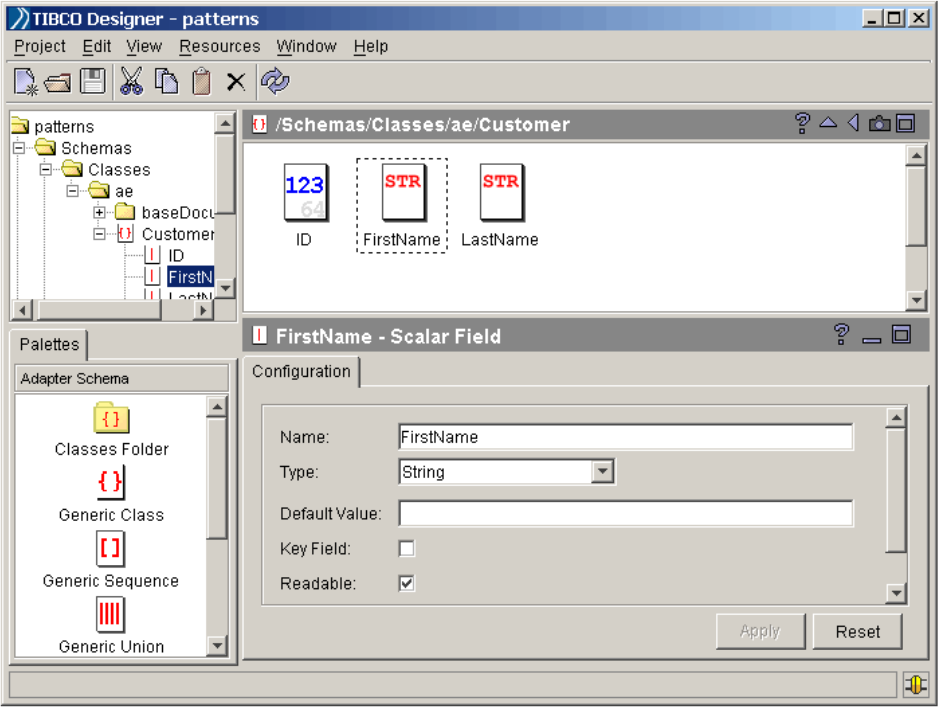Click palette list scrollbar down arrow
938x707 pixels.
(x=217, y=645)
